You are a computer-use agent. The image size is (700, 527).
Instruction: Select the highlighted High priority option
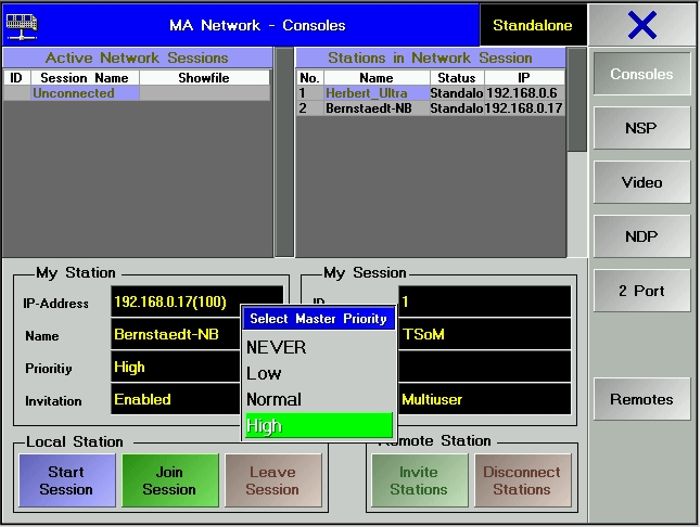click(x=318, y=425)
